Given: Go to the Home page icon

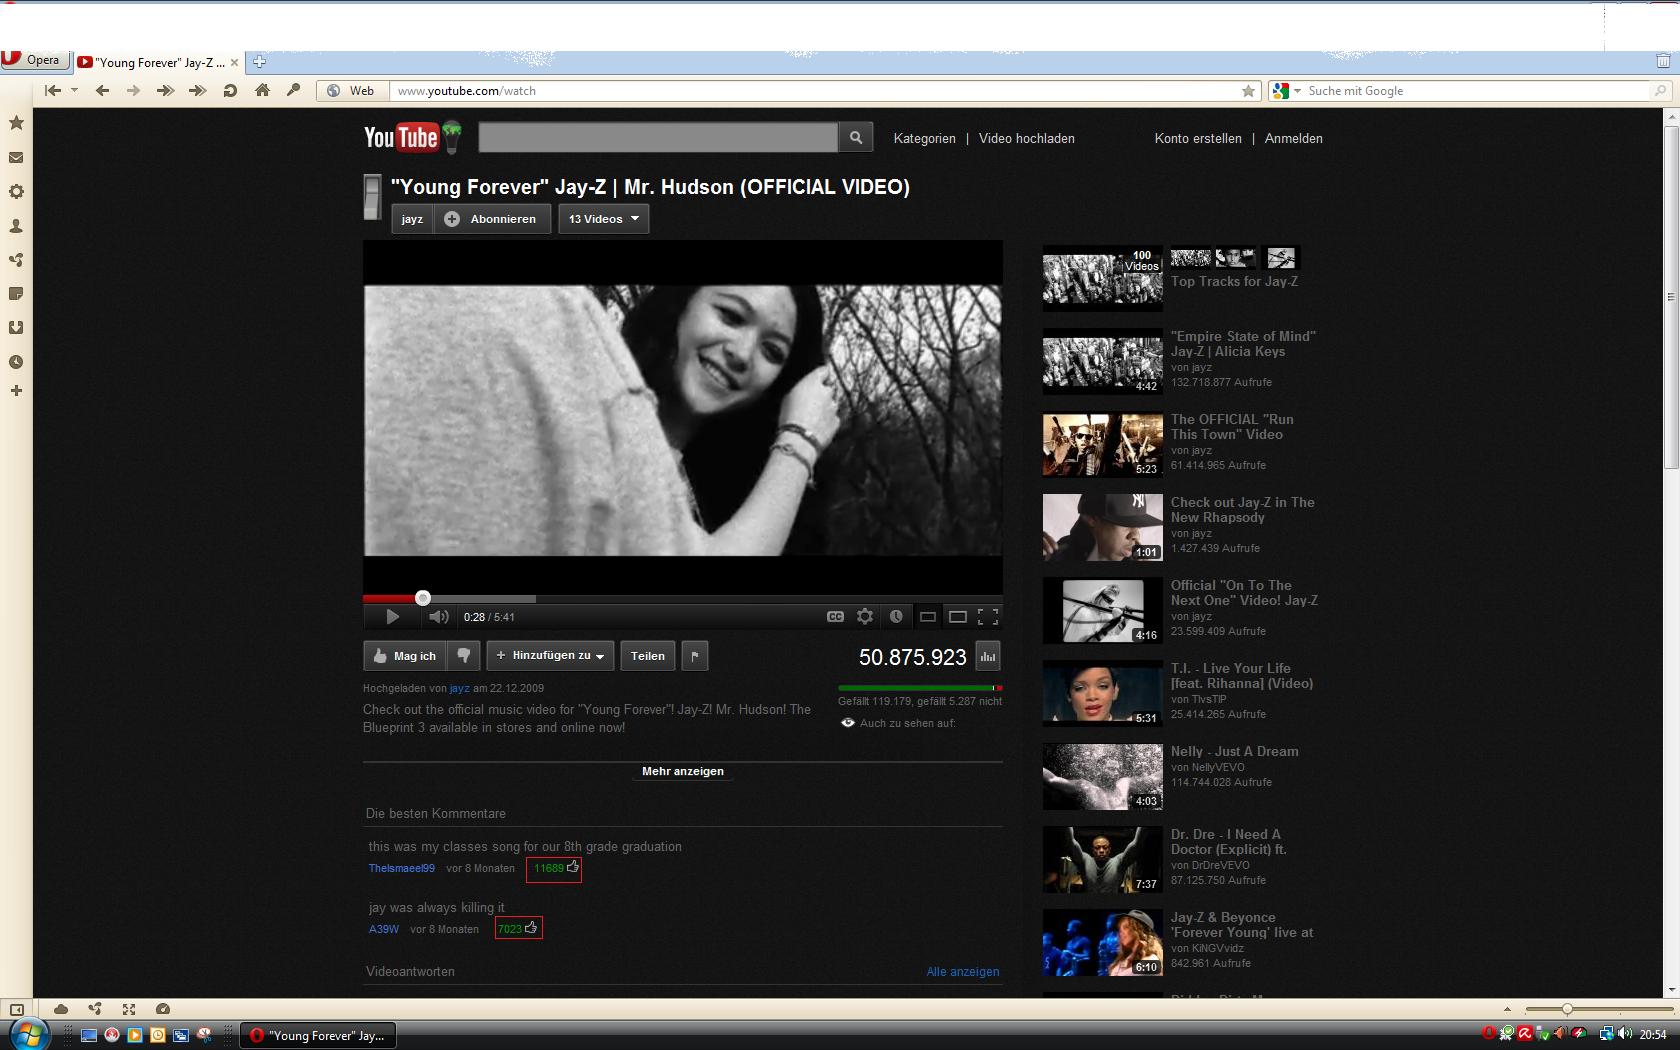Looking at the screenshot, I should (262, 90).
